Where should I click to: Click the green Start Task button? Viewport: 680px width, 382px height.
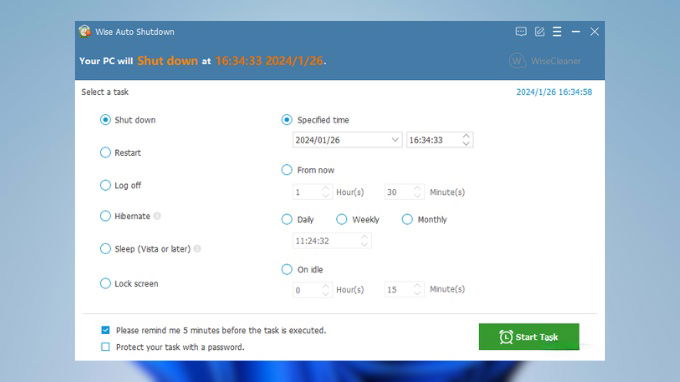(529, 336)
